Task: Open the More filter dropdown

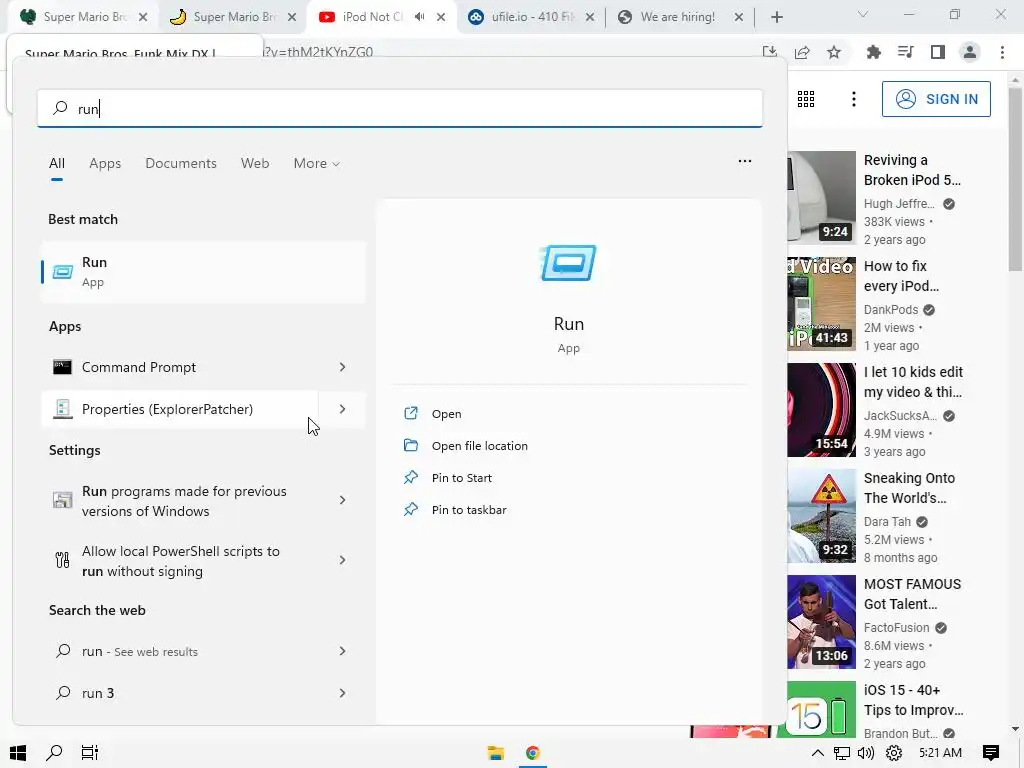Action: (x=317, y=163)
